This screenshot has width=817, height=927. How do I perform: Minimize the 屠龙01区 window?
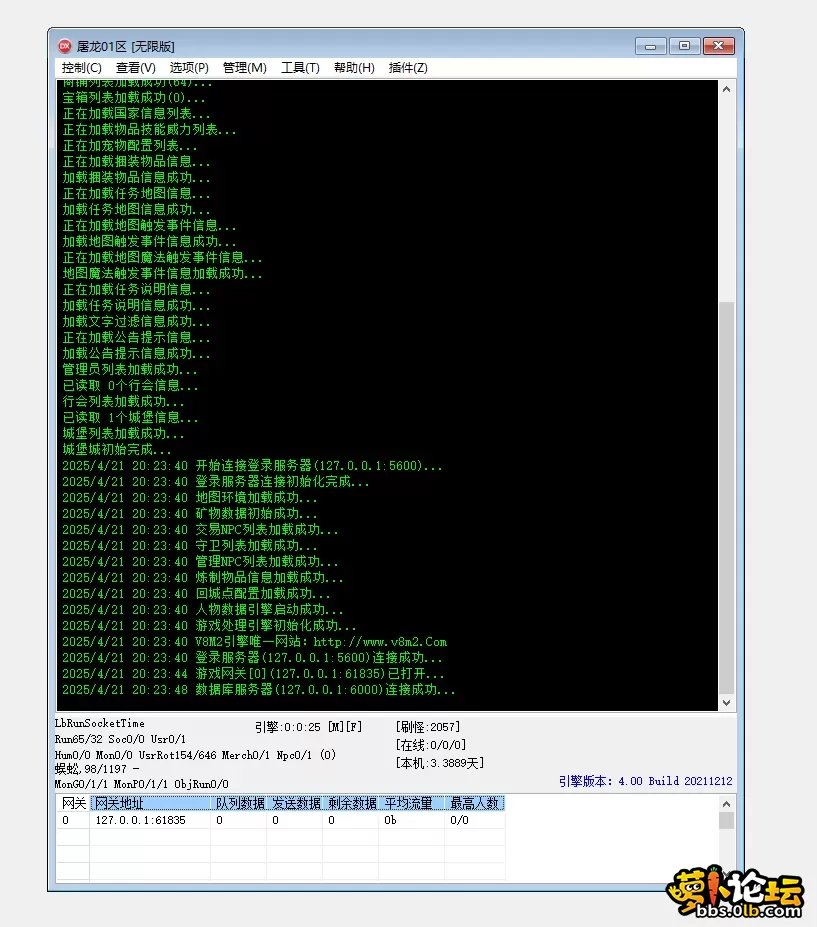[650, 46]
